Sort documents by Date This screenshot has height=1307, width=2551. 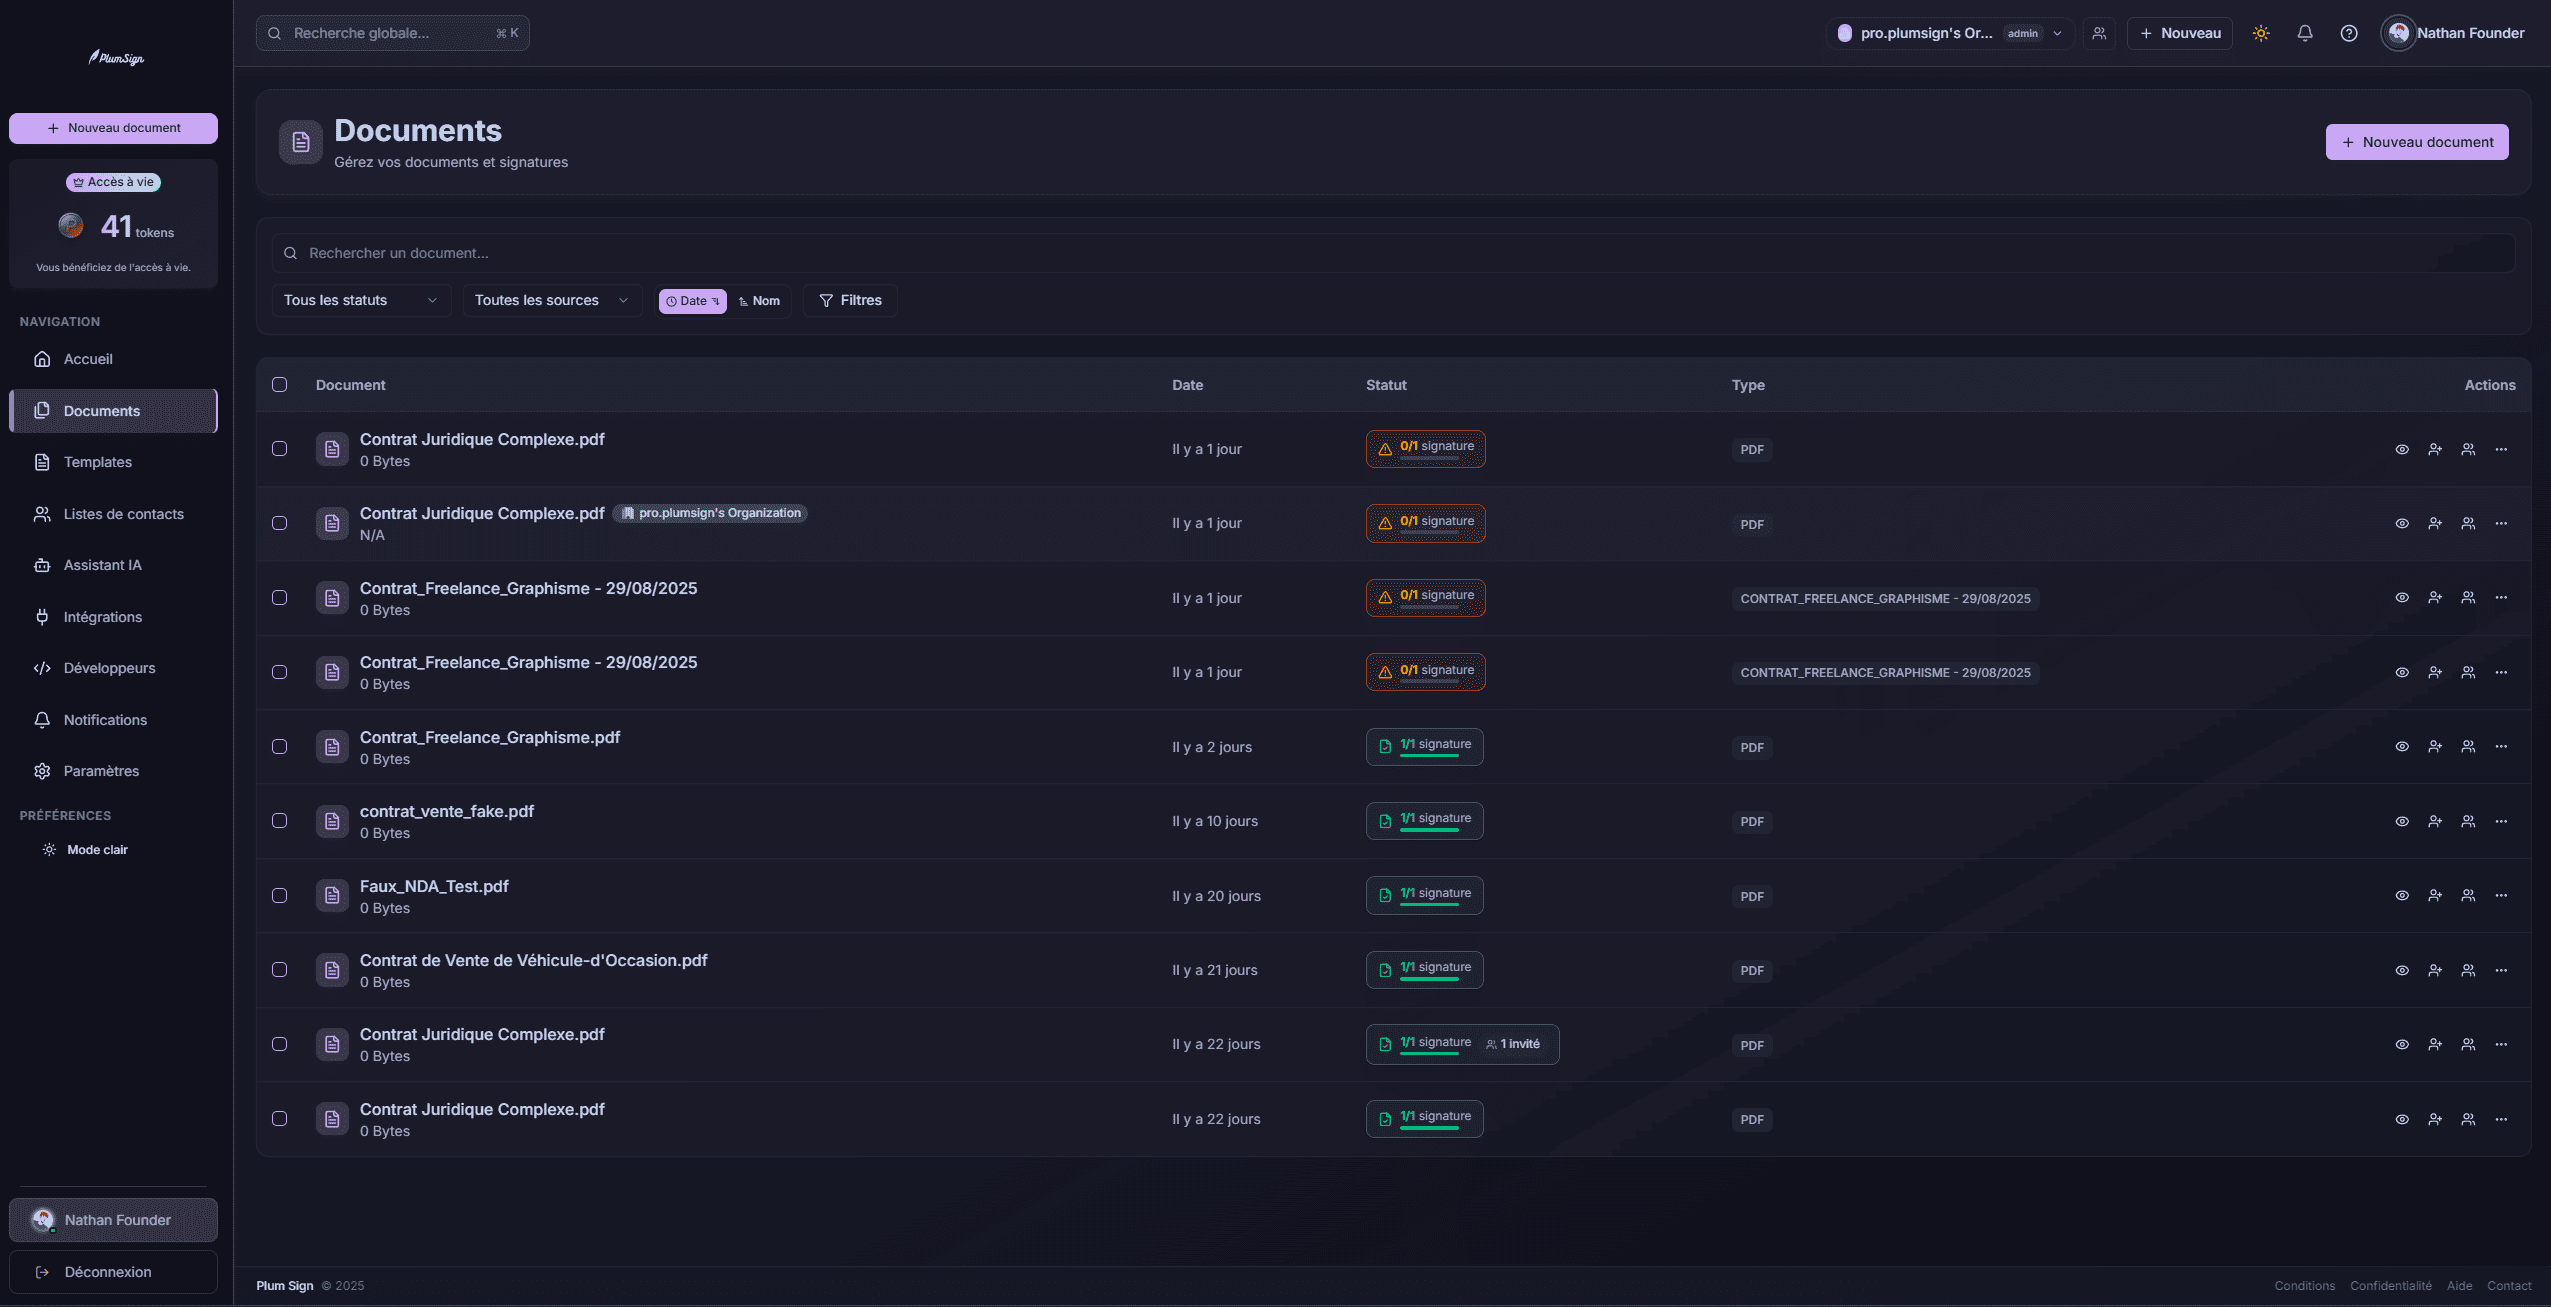(692, 301)
